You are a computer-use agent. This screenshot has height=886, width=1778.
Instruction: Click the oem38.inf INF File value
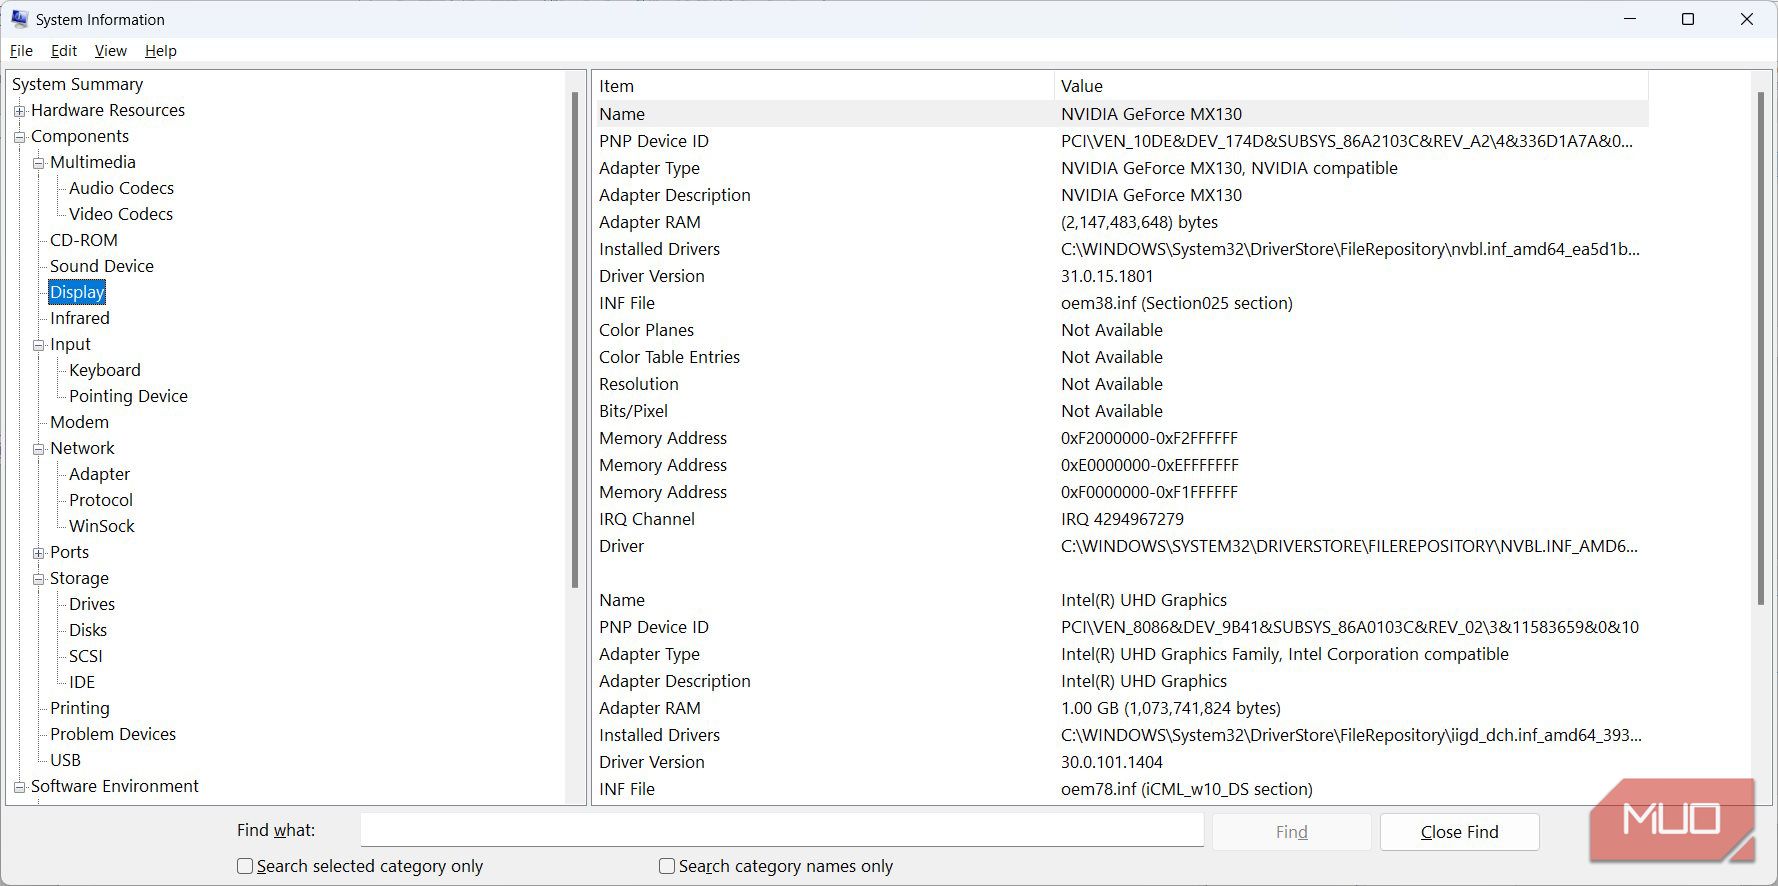click(x=1177, y=303)
